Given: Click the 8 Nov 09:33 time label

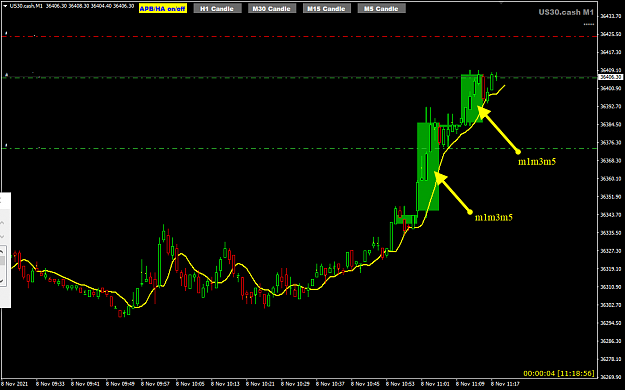Looking at the screenshot, I should (x=50, y=384).
